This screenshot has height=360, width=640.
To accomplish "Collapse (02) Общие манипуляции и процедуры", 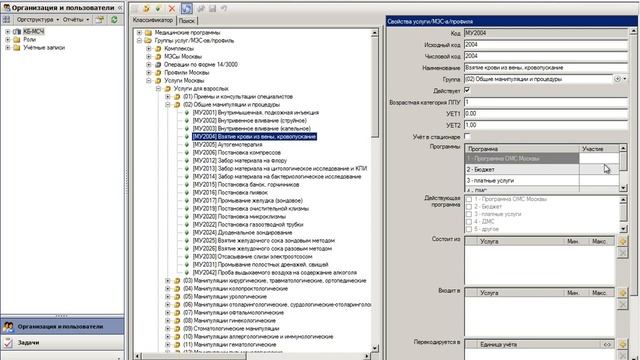I will [x=168, y=104].
